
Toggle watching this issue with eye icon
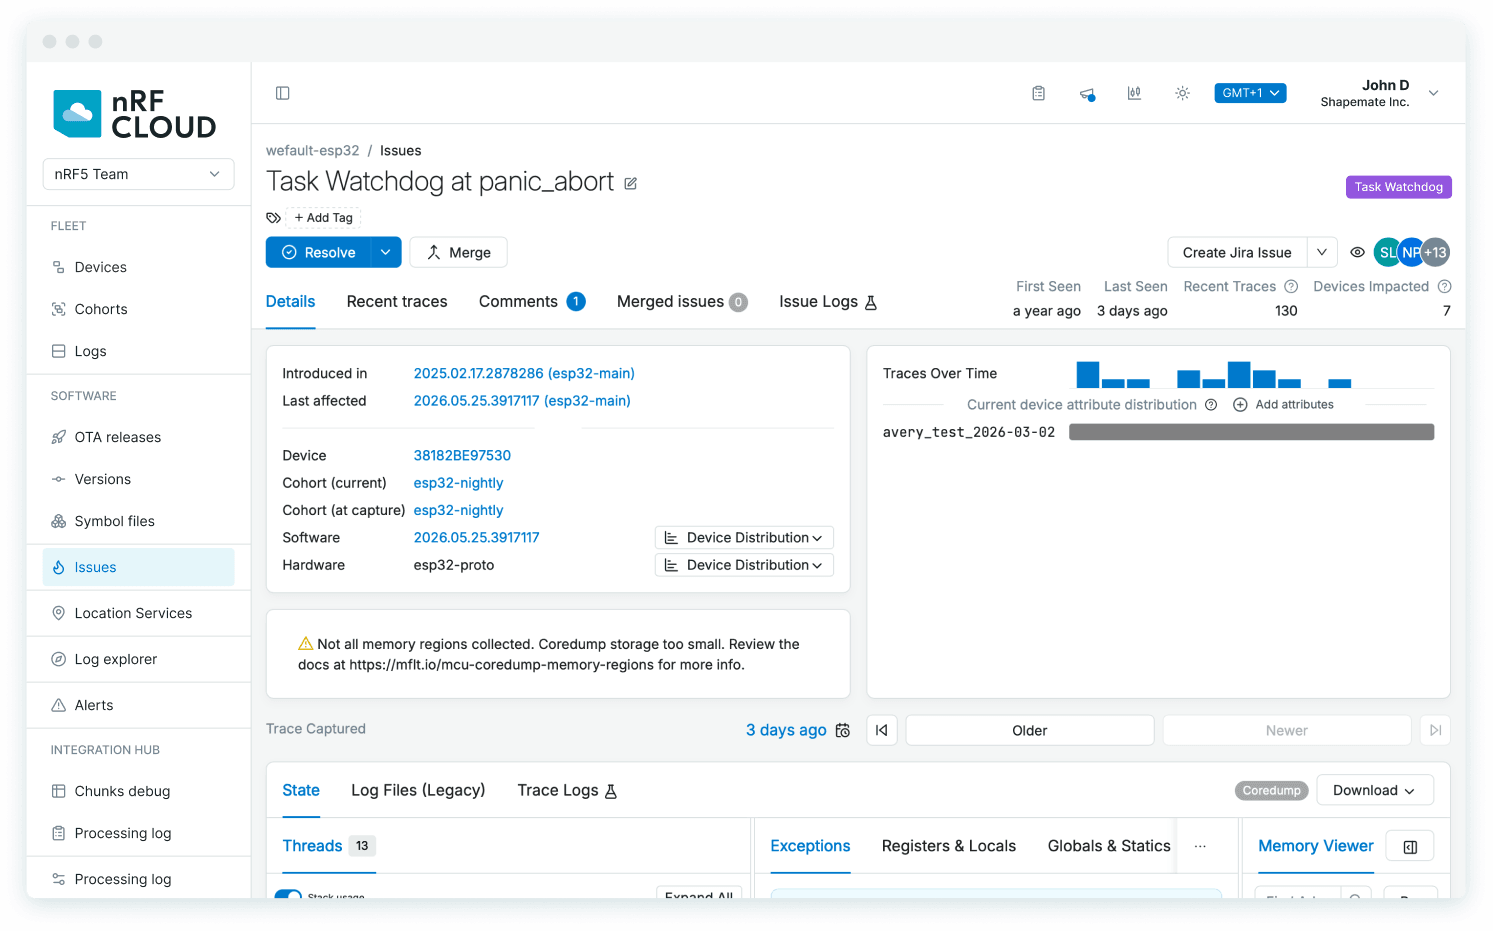tap(1357, 253)
